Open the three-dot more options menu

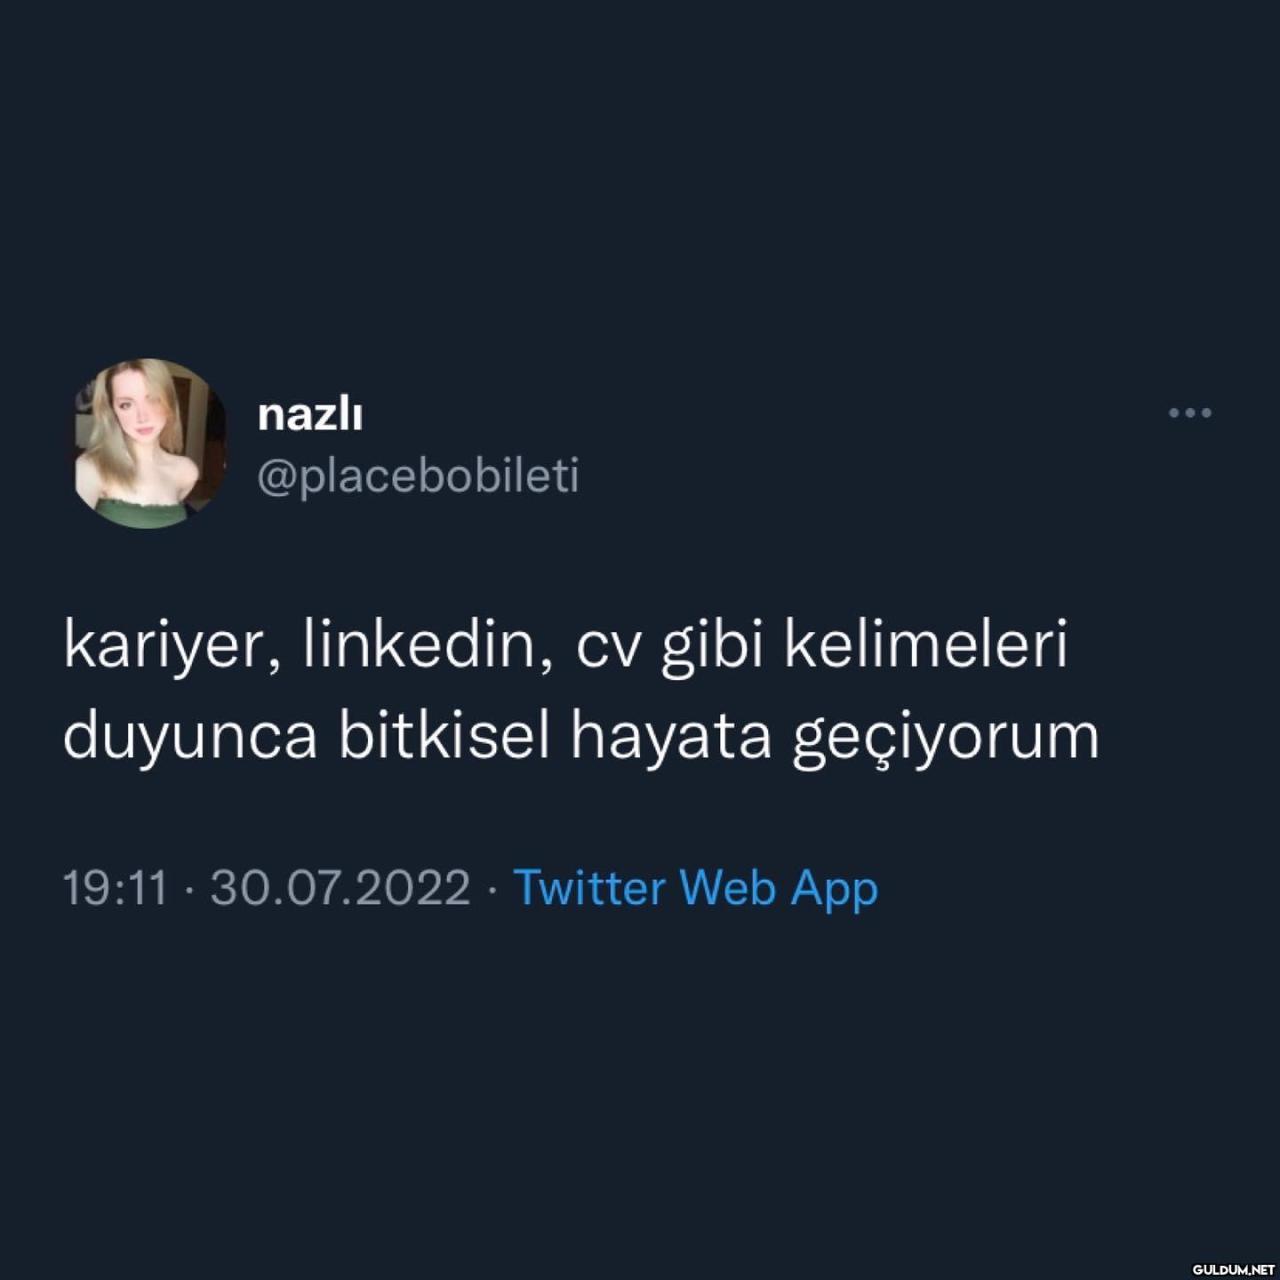(1190, 413)
